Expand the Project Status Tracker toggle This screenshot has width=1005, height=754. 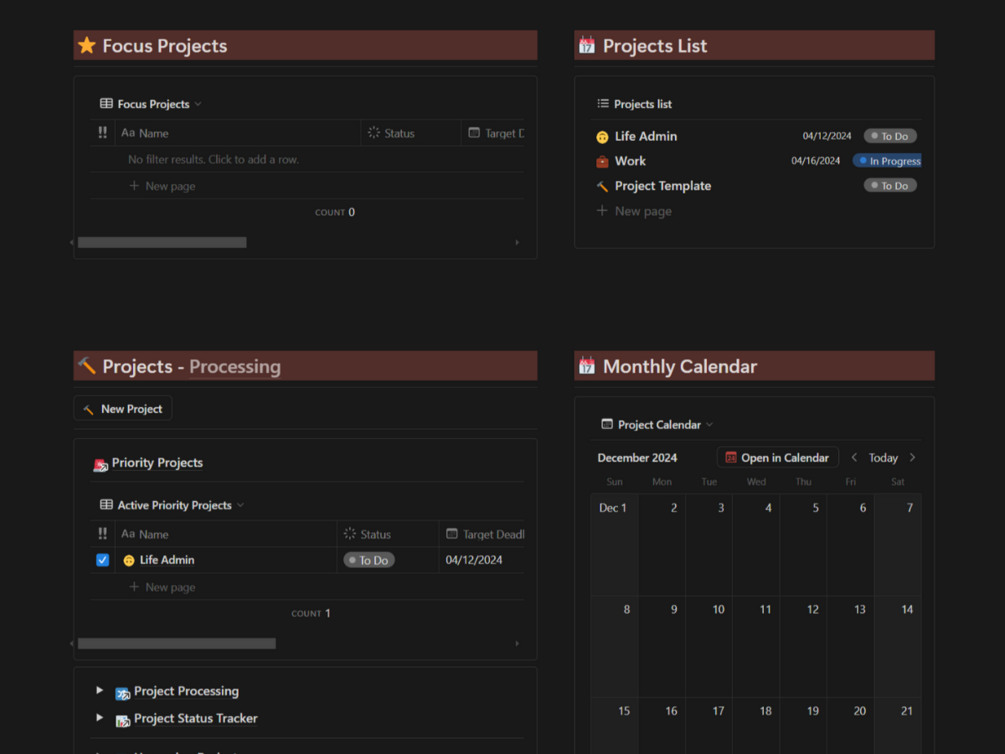click(99, 717)
